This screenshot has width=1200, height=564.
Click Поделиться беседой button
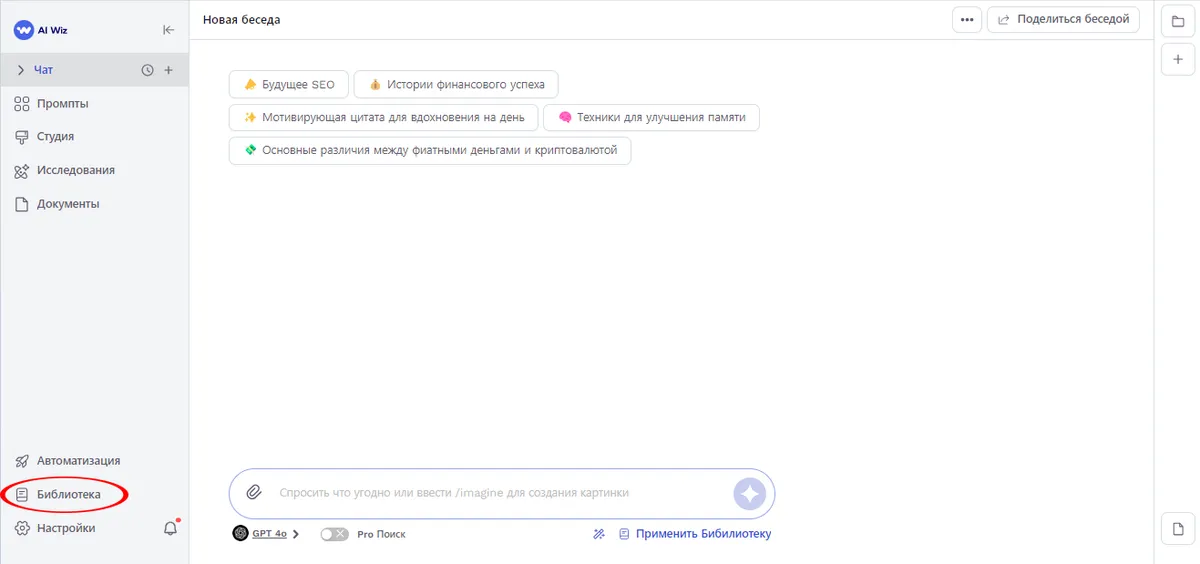(1063, 20)
